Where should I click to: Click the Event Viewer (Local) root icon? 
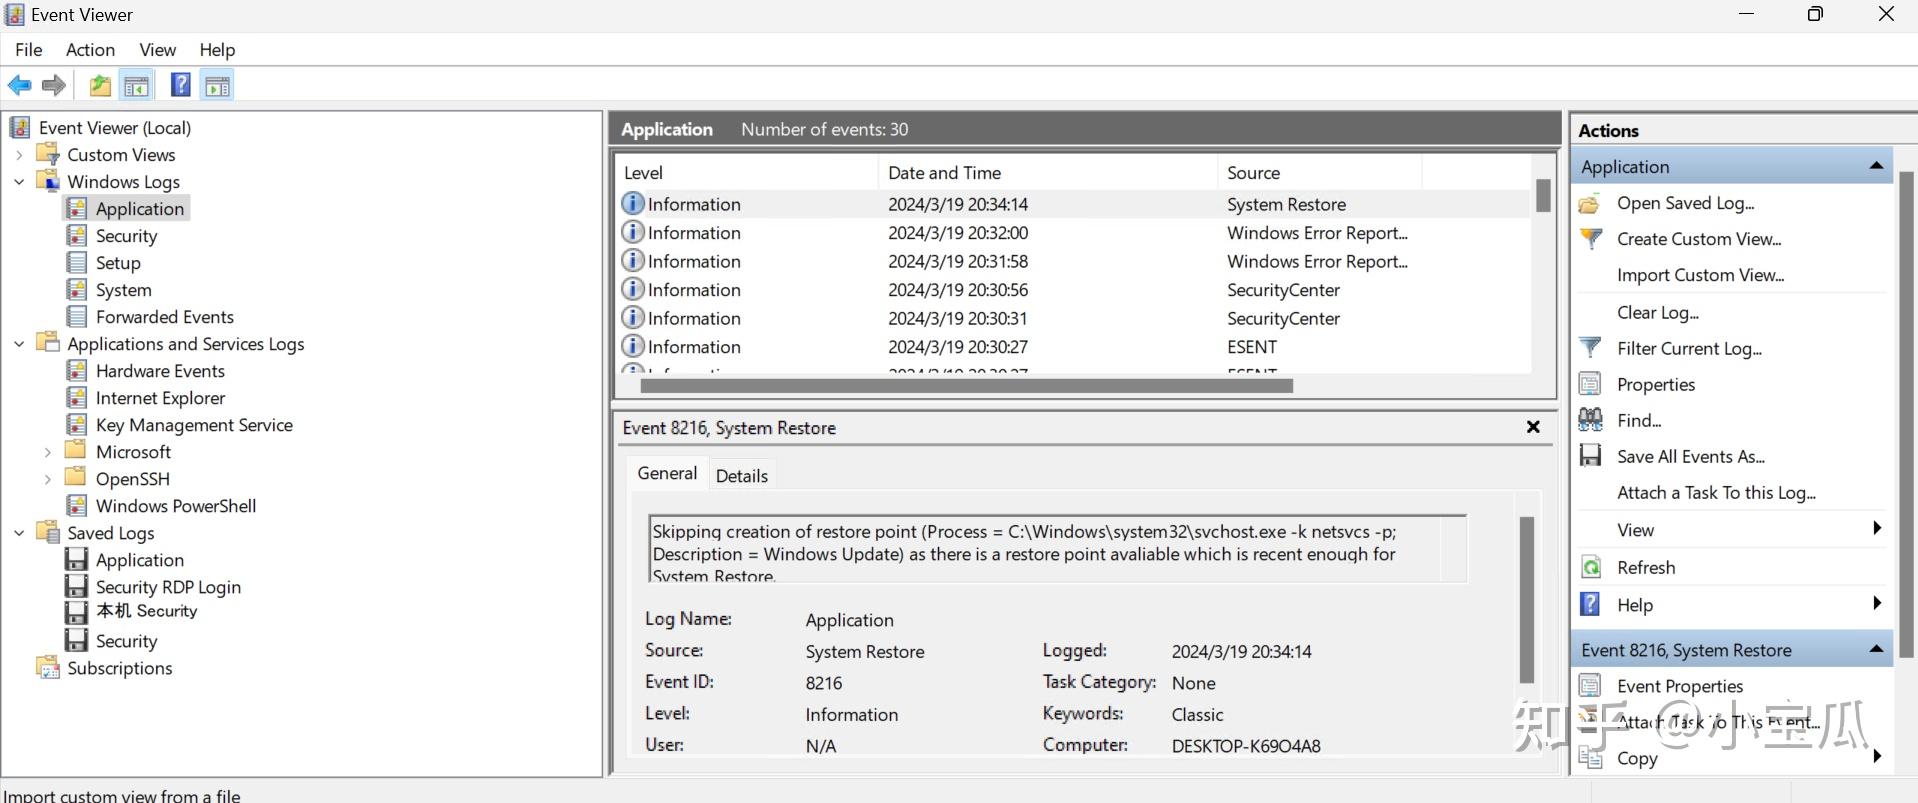(x=19, y=127)
